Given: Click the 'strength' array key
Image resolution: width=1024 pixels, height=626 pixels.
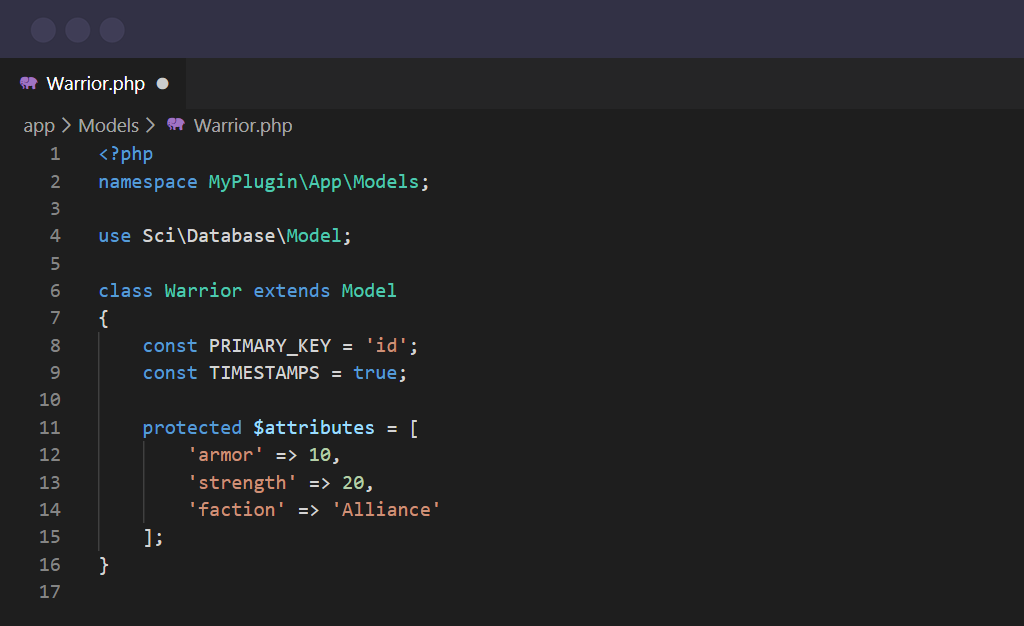Looking at the screenshot, I should 242,483.
